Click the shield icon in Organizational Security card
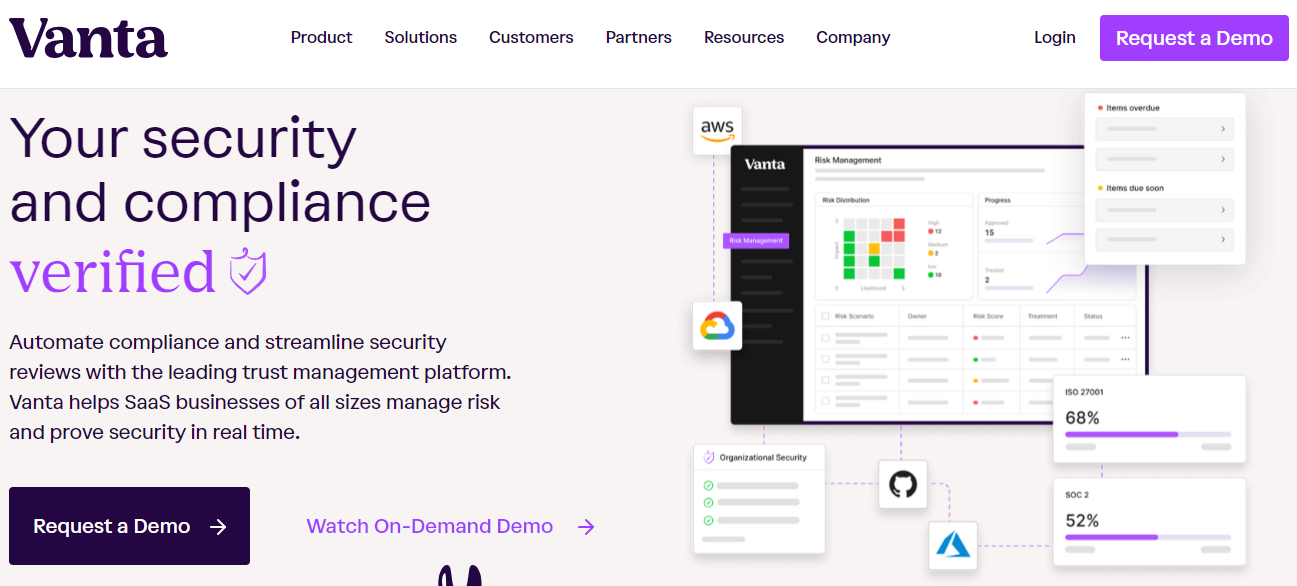Image resolution: width=1297 pixels, height=586 pixels. (709, 458)
